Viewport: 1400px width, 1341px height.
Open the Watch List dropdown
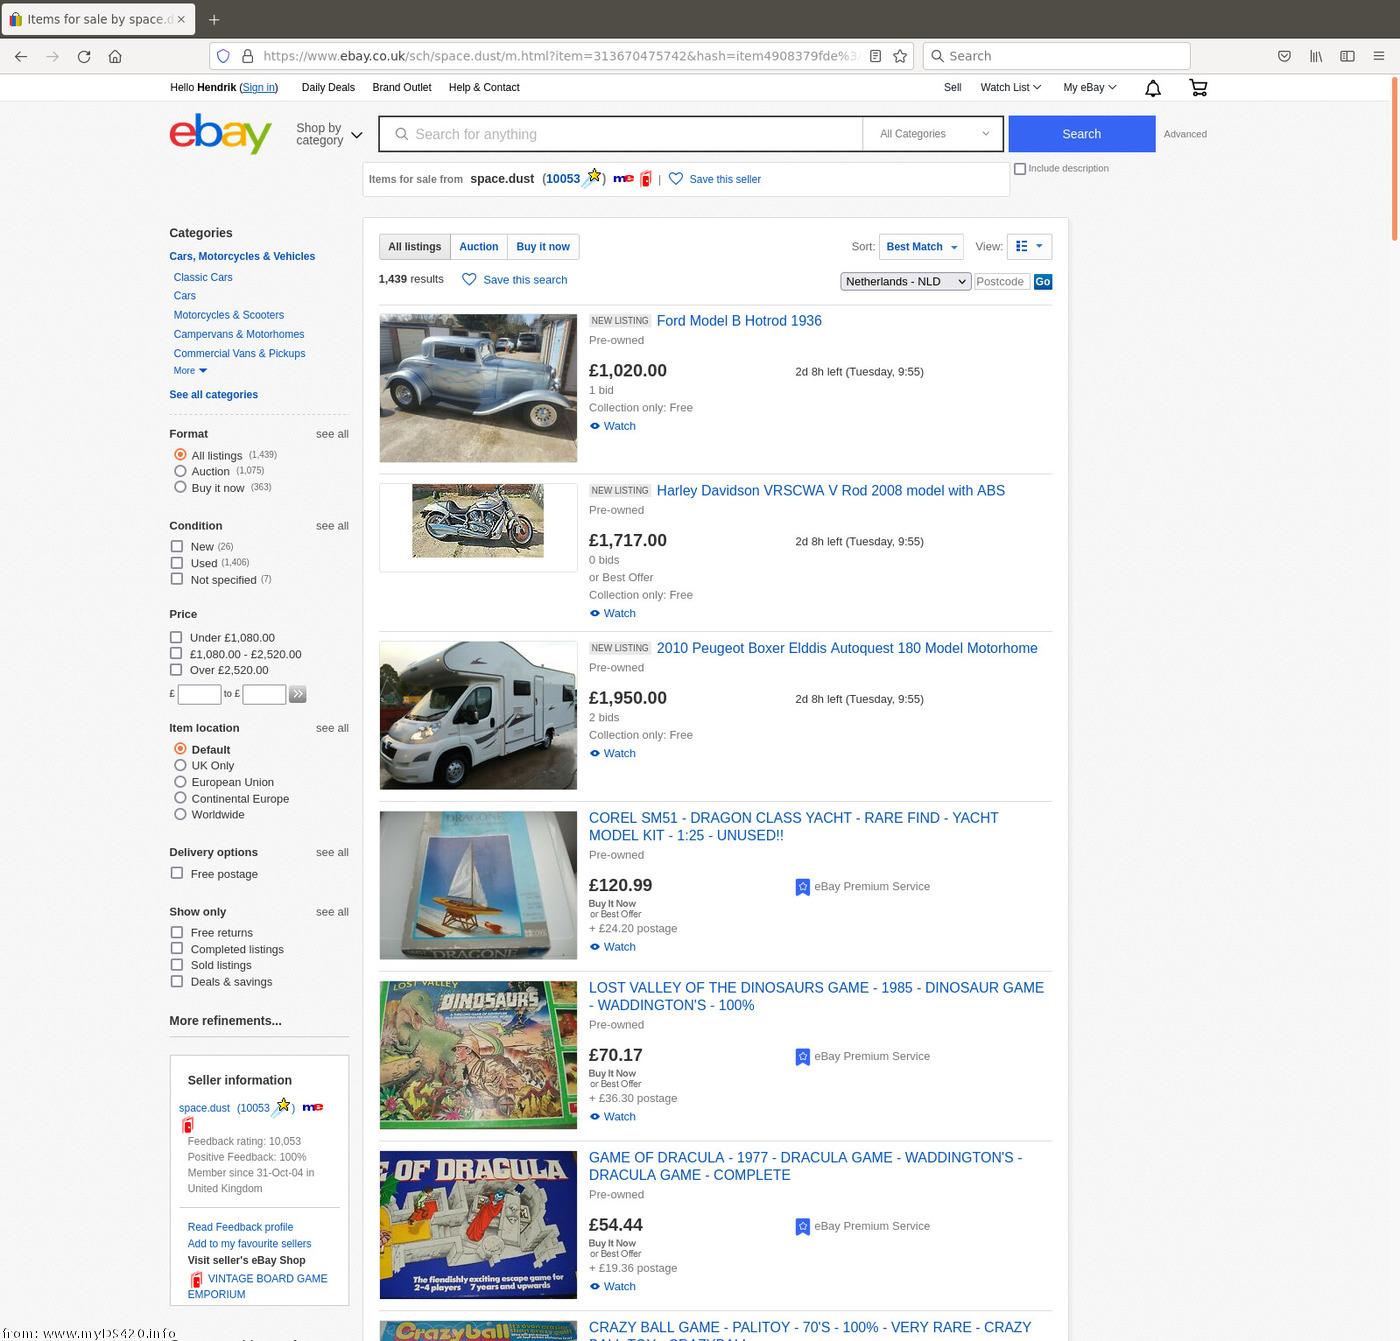pos(1010,88)
